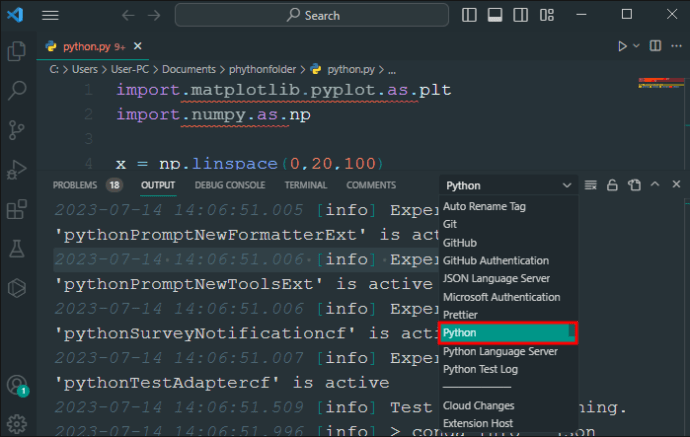Open output log in editor
This screenshot has width=690, height=437.
(x=634, y=185)
